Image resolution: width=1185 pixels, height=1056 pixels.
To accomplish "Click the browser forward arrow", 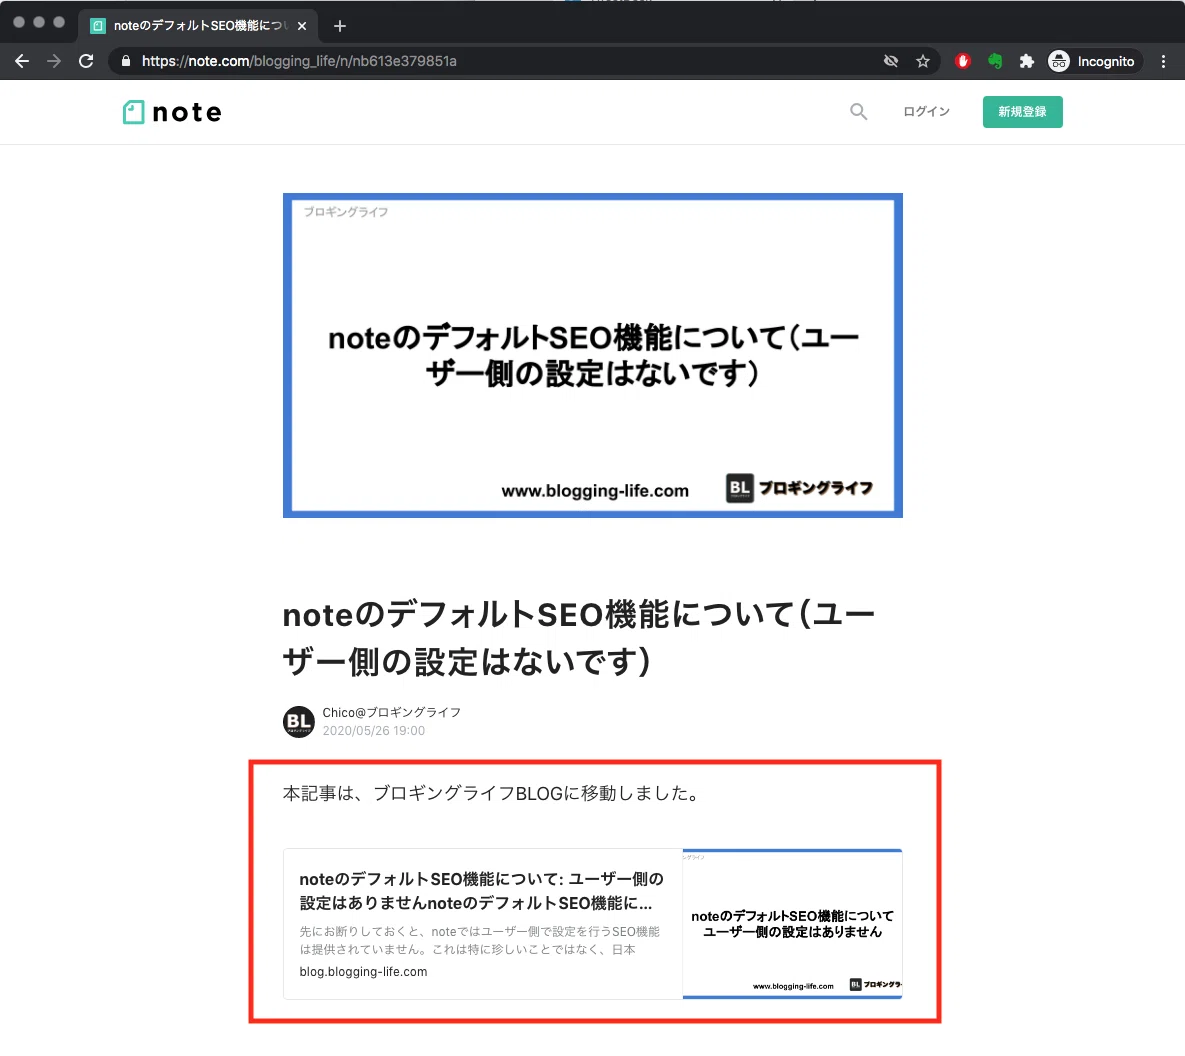I will (54, 61).
